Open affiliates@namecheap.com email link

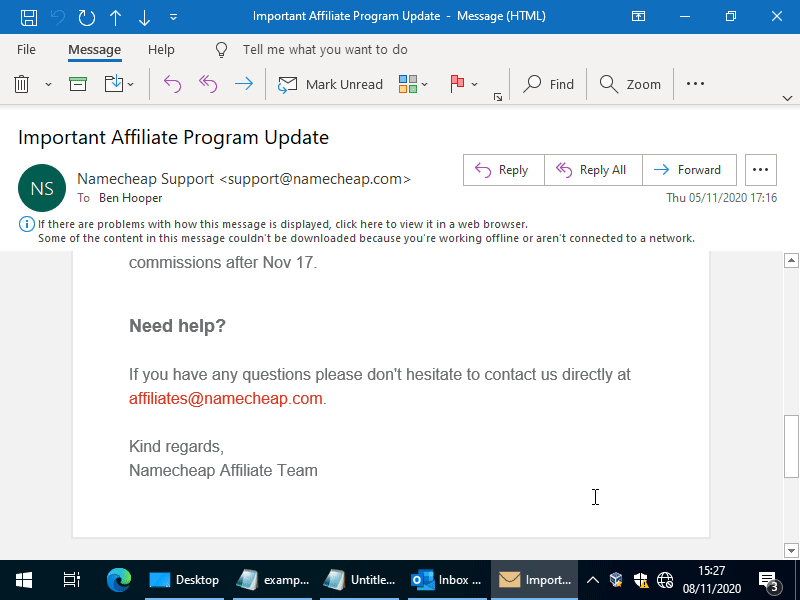click(x=226, y=398)
